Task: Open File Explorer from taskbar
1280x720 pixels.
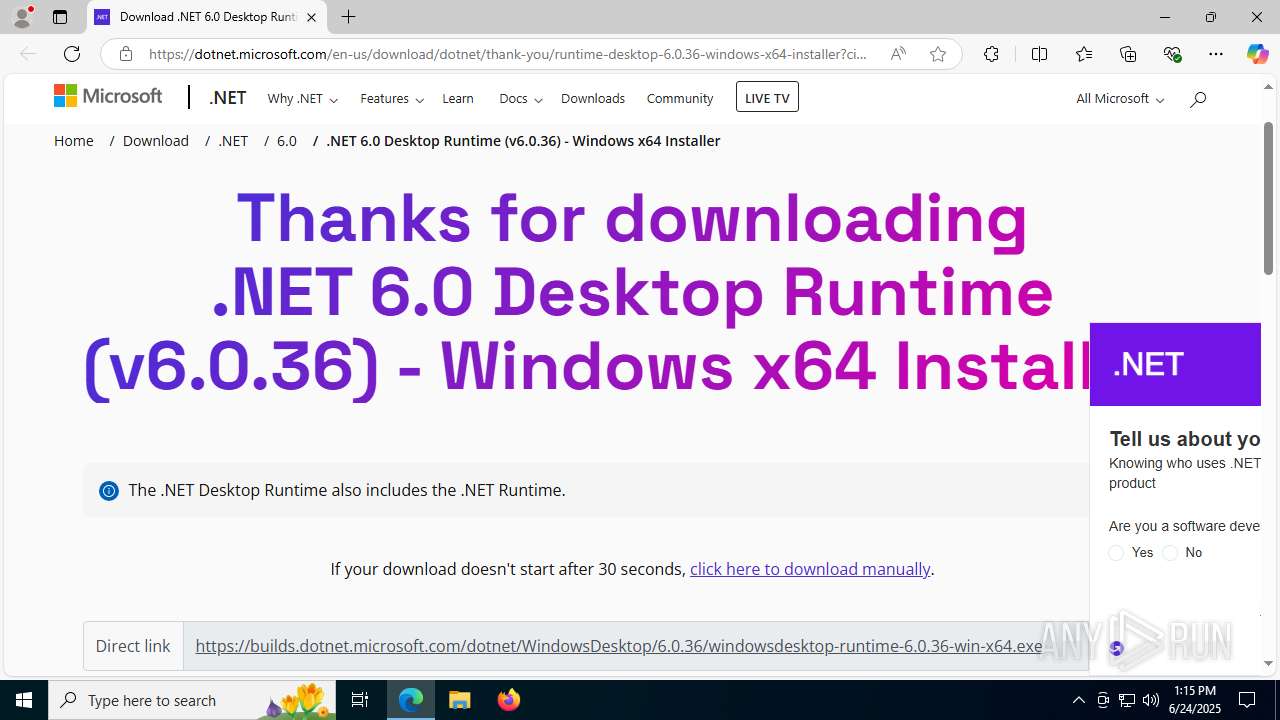Action: (459, 700)
